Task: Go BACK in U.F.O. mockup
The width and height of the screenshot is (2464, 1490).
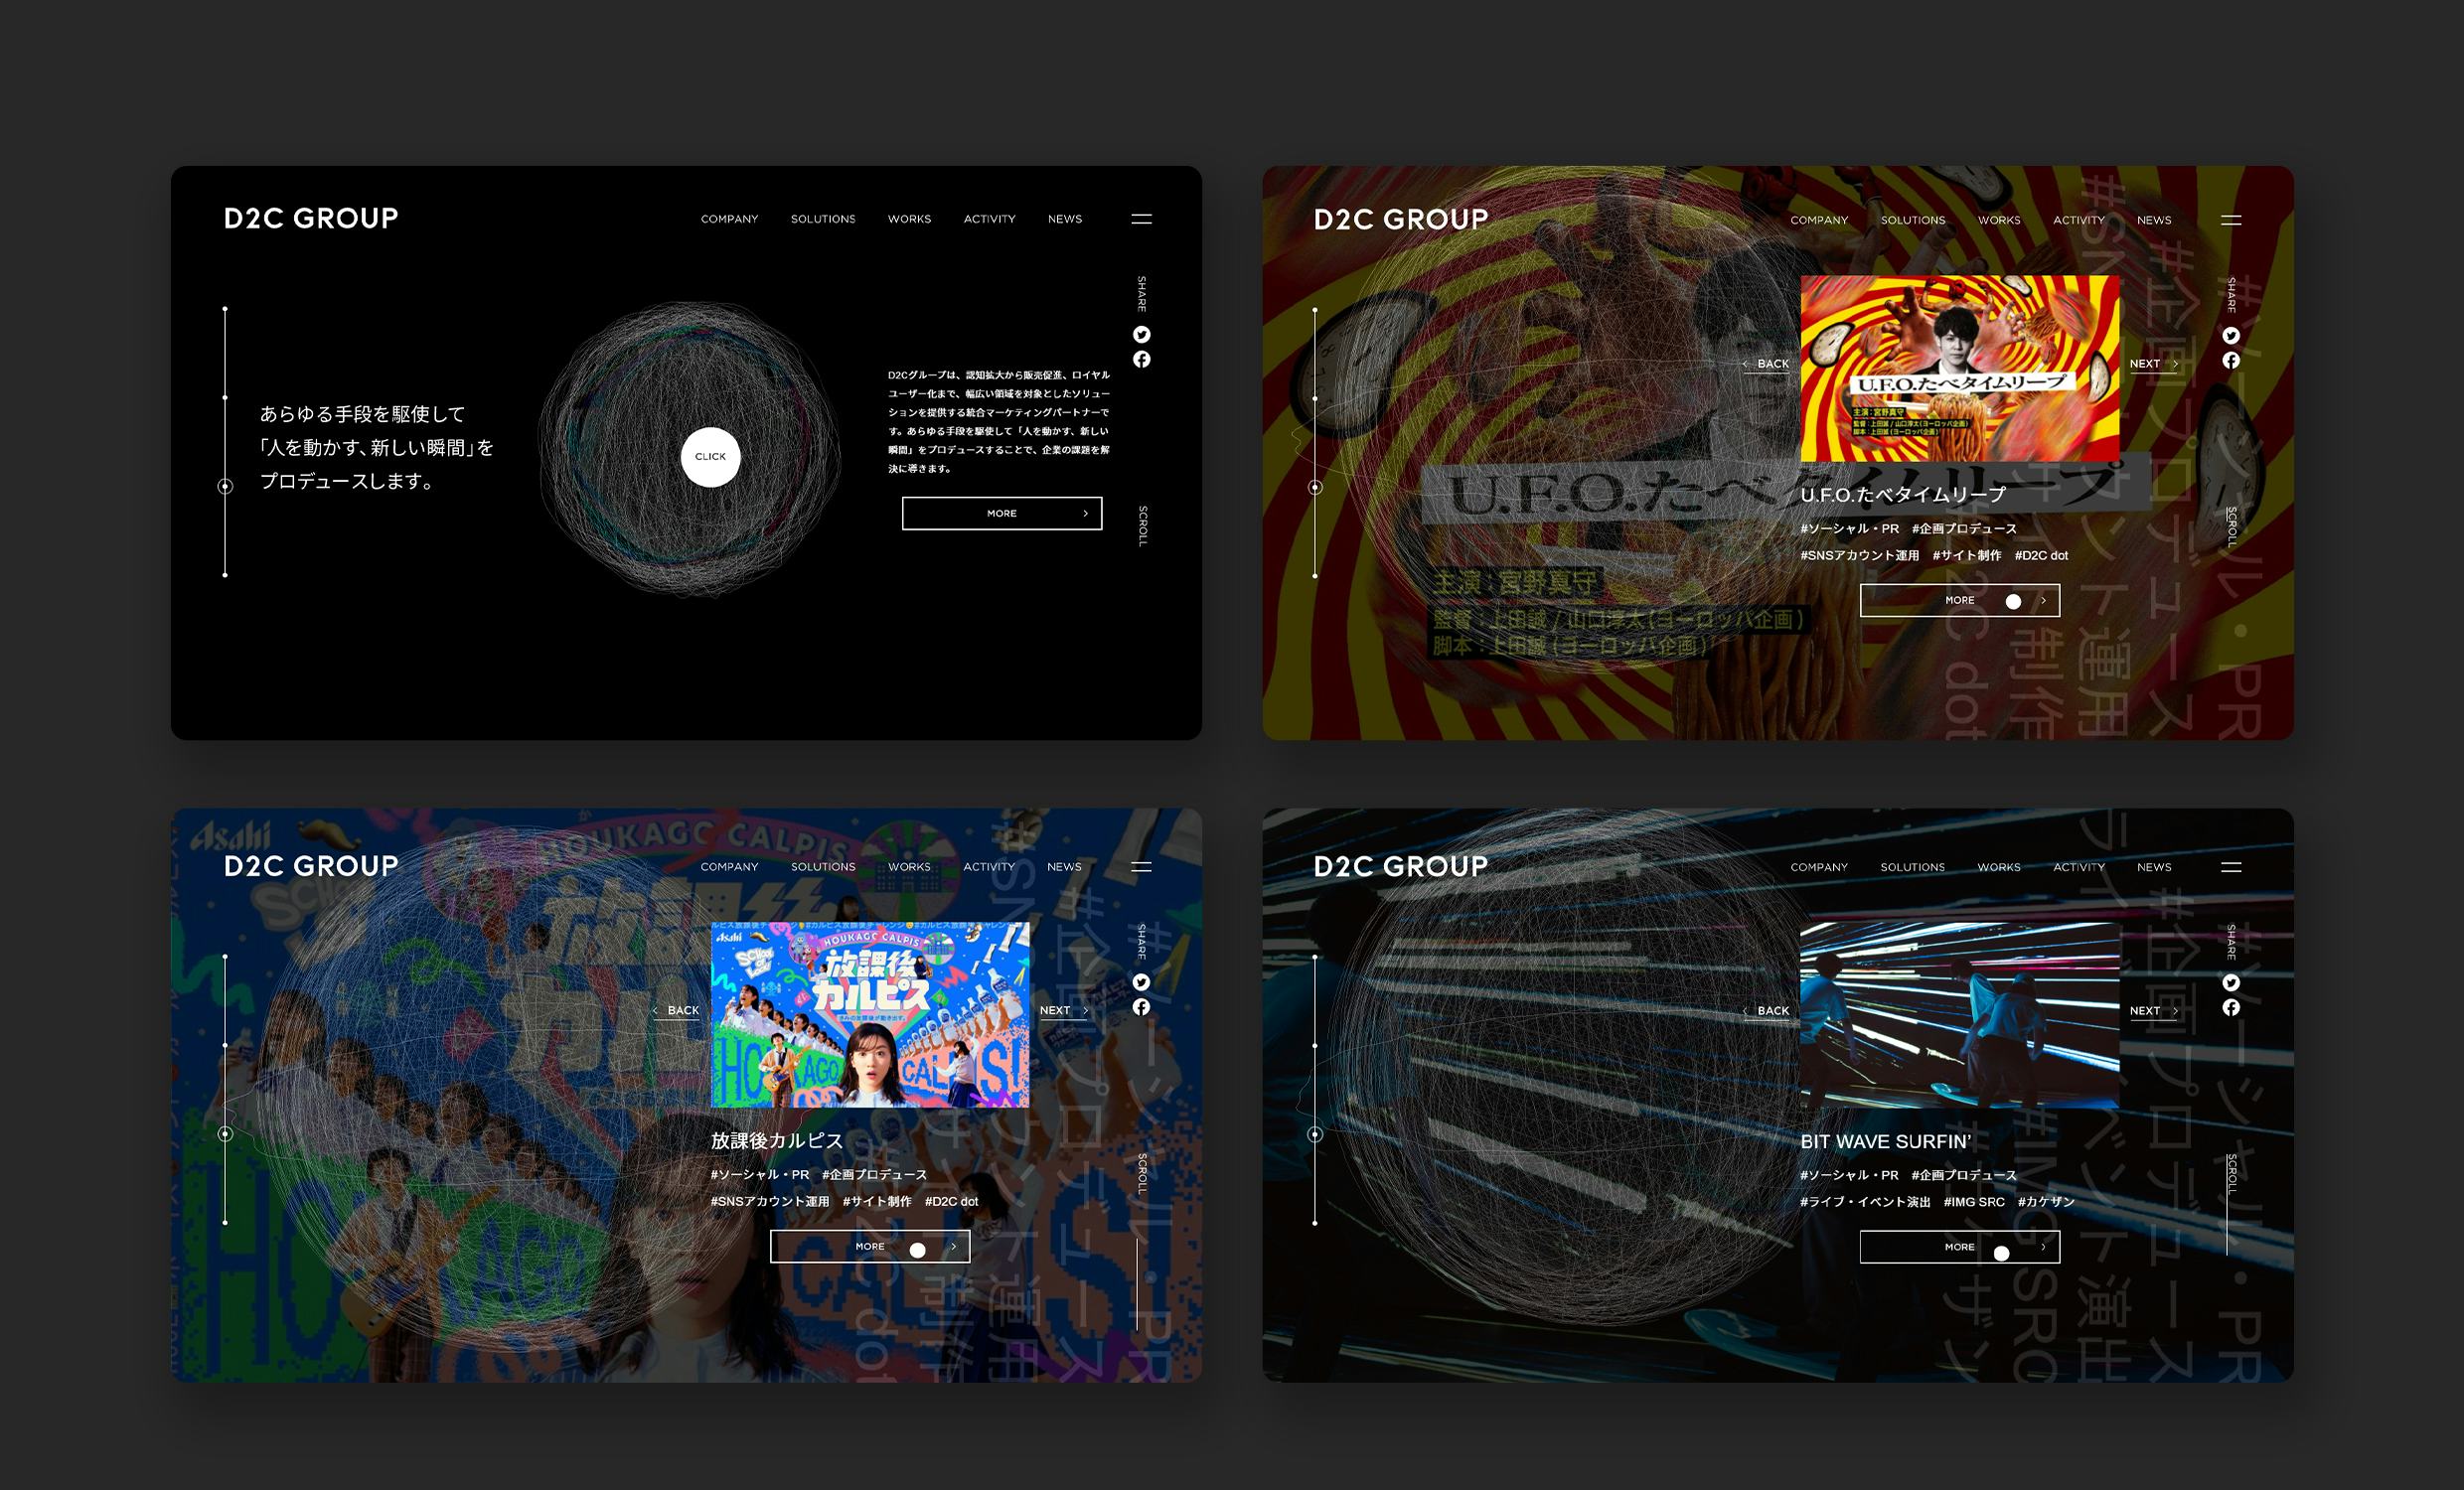Action: pyautogui.click(x=1766, y=364)
